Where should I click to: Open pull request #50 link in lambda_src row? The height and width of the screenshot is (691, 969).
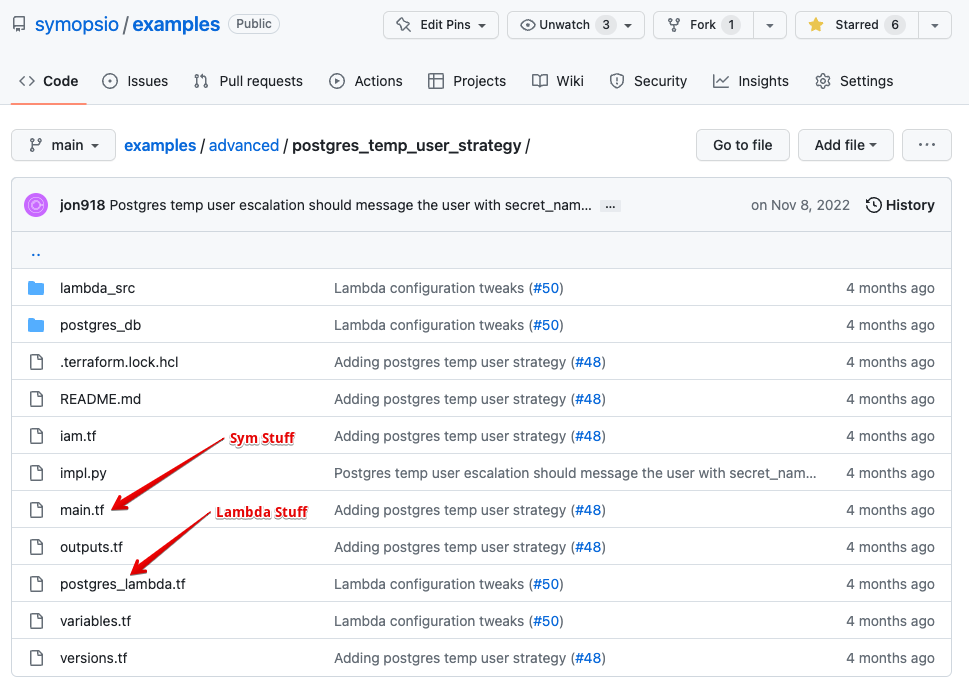coord(546,288)
